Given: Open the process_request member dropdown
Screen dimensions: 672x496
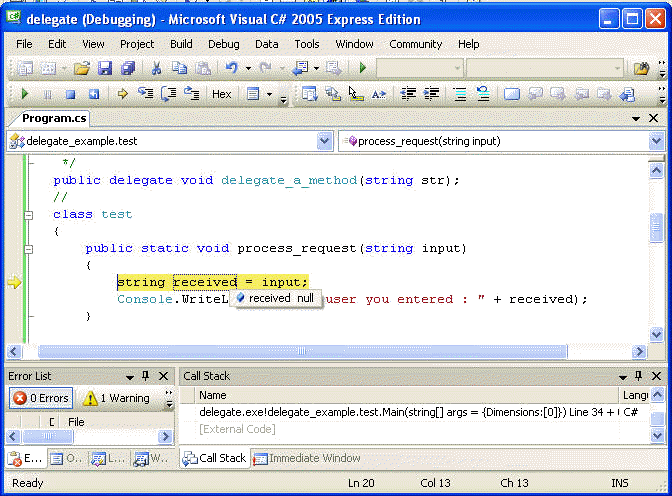Looking at the screenshot, I should click(655, 142).
